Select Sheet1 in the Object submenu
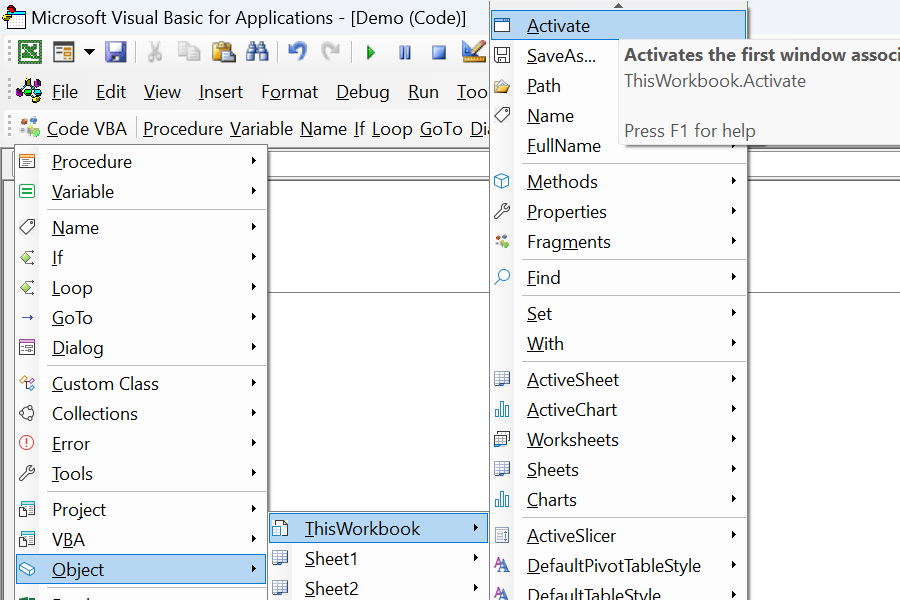900x600 pixels. coord(378,559)
